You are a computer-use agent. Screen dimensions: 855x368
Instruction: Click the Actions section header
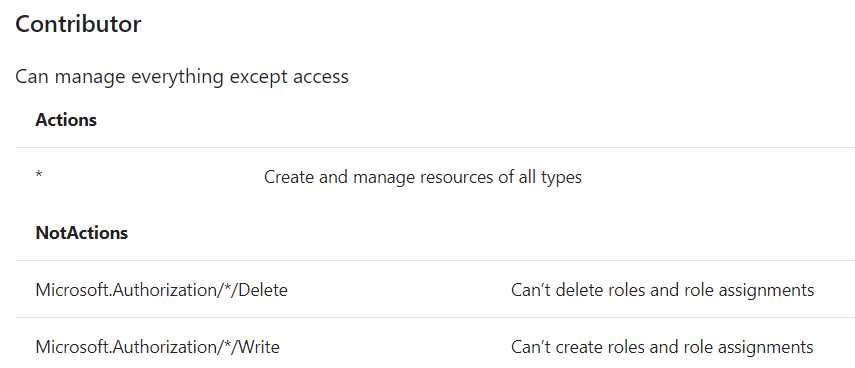[x=66, y=120]
